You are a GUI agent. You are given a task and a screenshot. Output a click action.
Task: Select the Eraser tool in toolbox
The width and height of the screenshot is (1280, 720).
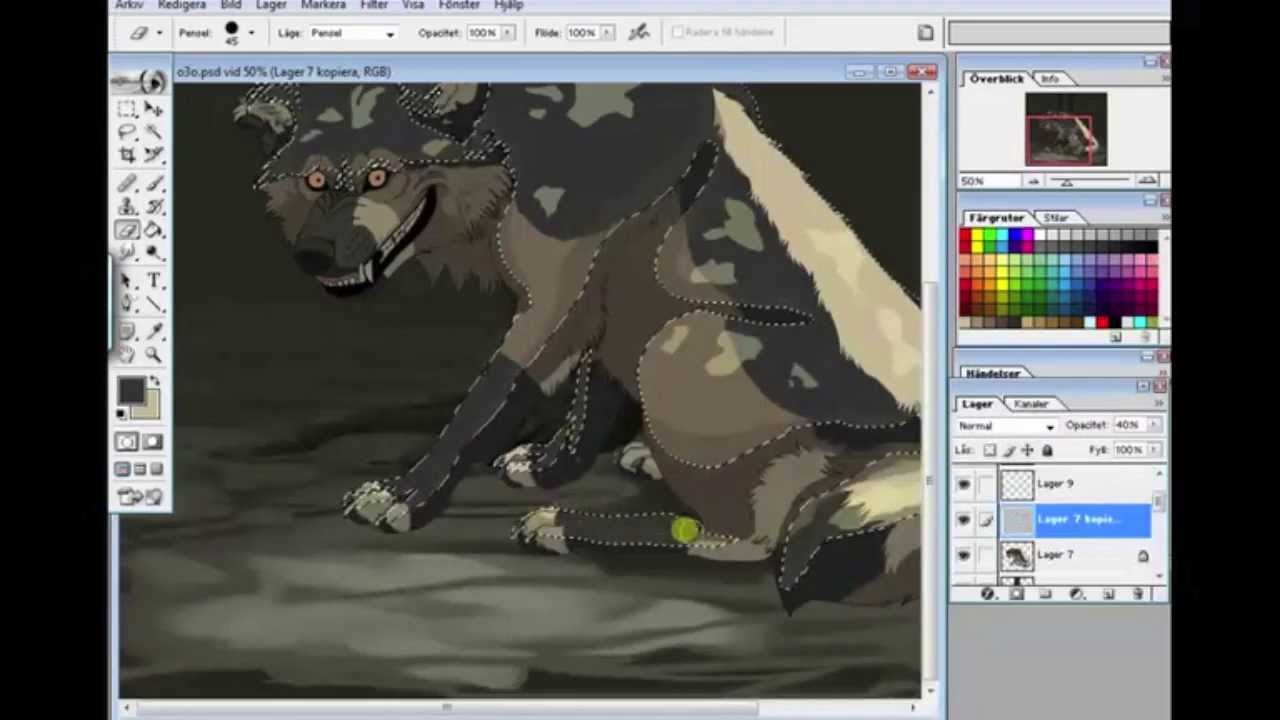coord(127,231)
